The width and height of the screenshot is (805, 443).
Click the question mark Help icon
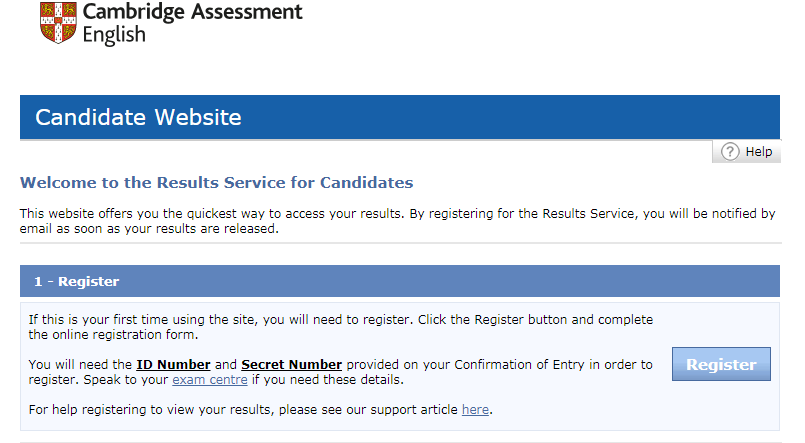730,152
